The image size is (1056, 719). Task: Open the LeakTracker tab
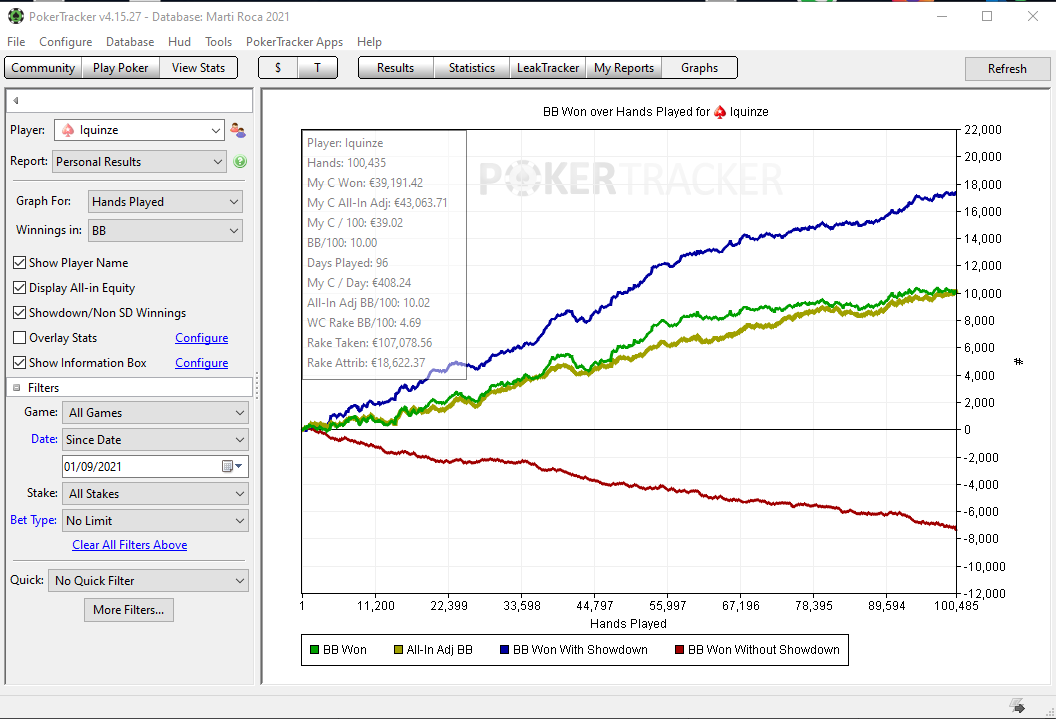pyautogui.click(x=548, y=68)
